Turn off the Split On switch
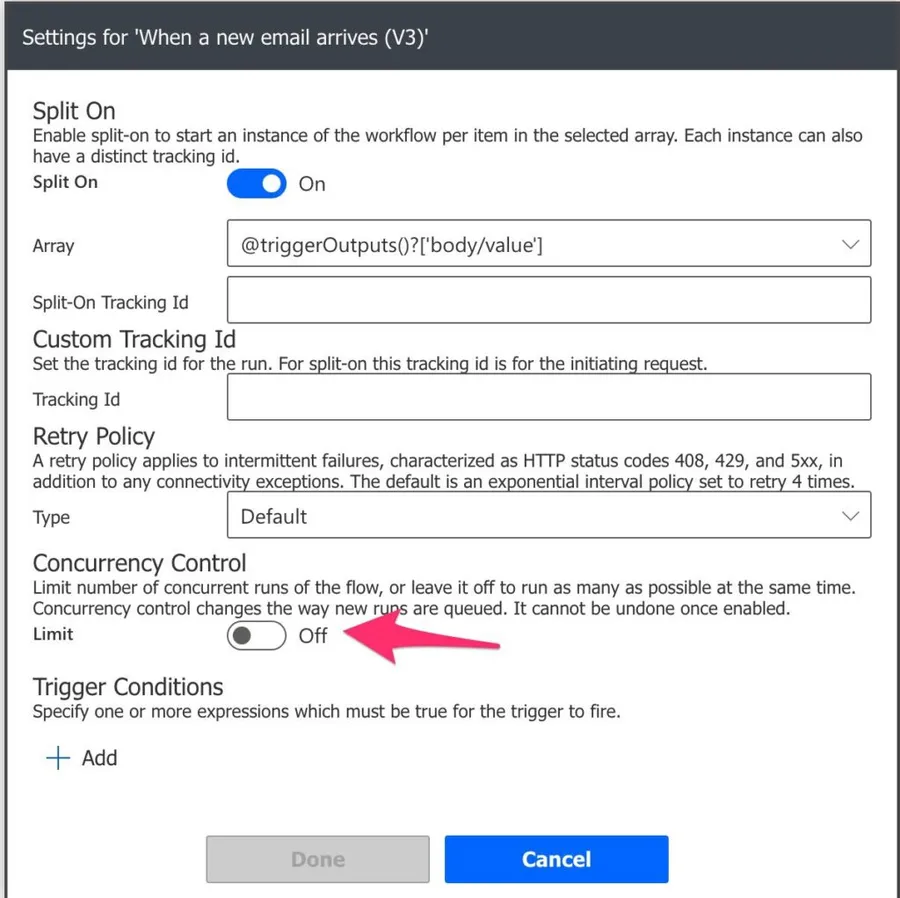Image resolution: width=900 pixels, height=898 pixels. (x=256, y=184)
